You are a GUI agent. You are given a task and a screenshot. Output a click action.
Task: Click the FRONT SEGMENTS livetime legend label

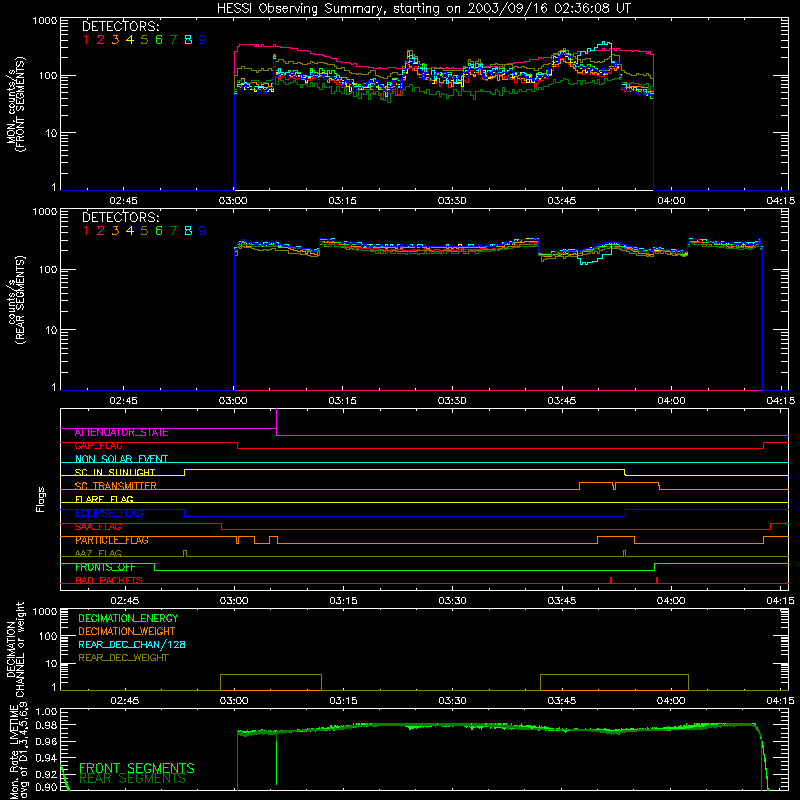pos(137,768)
